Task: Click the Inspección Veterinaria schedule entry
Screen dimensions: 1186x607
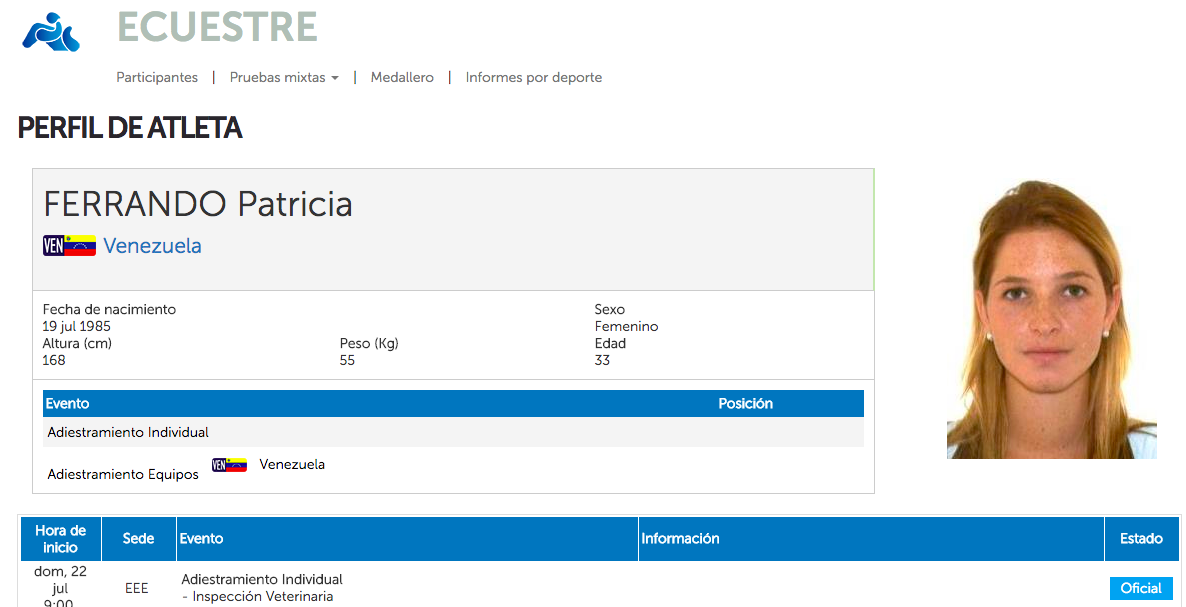Action: coord(262,588)
